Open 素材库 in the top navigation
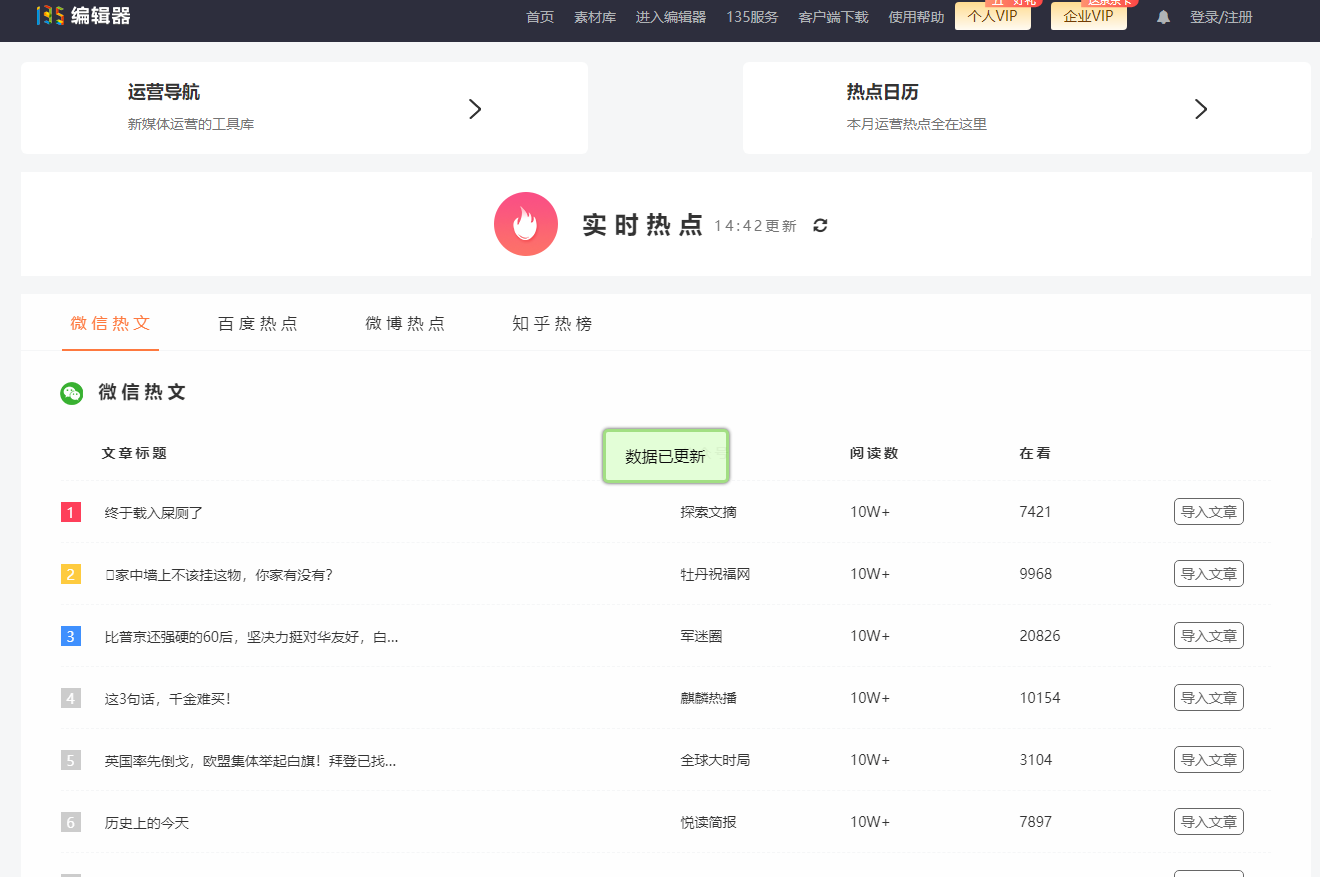Screen dimensions: 1320x877 (595, 17)
